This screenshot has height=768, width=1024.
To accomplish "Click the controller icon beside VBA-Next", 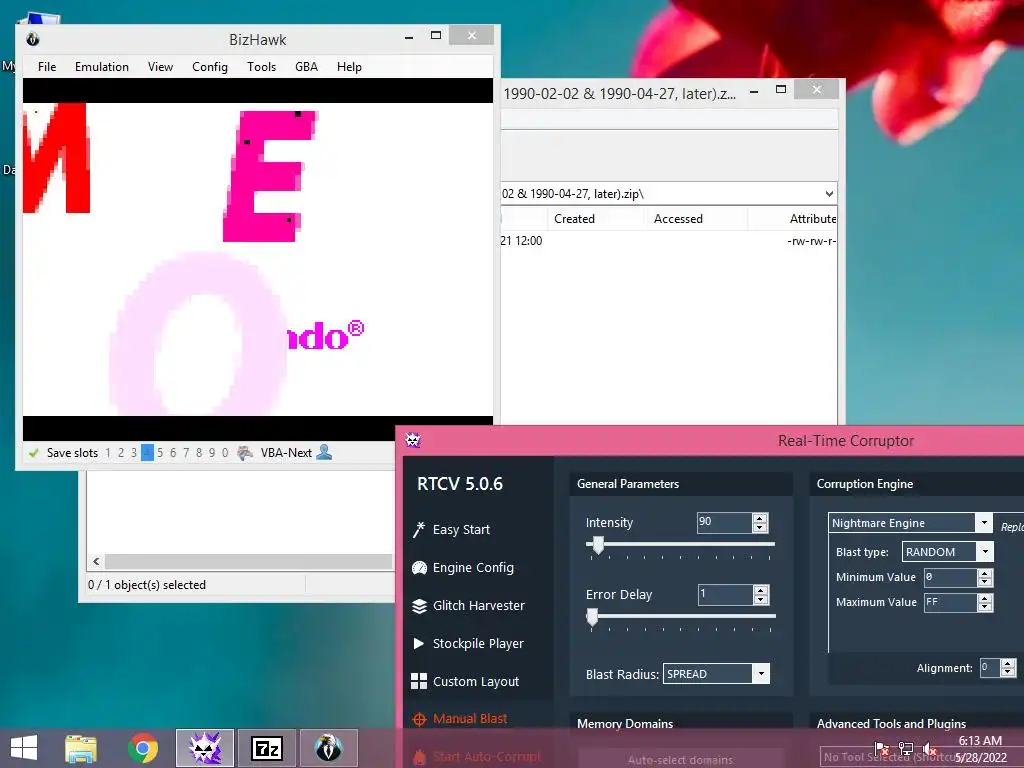I will 245,453.
